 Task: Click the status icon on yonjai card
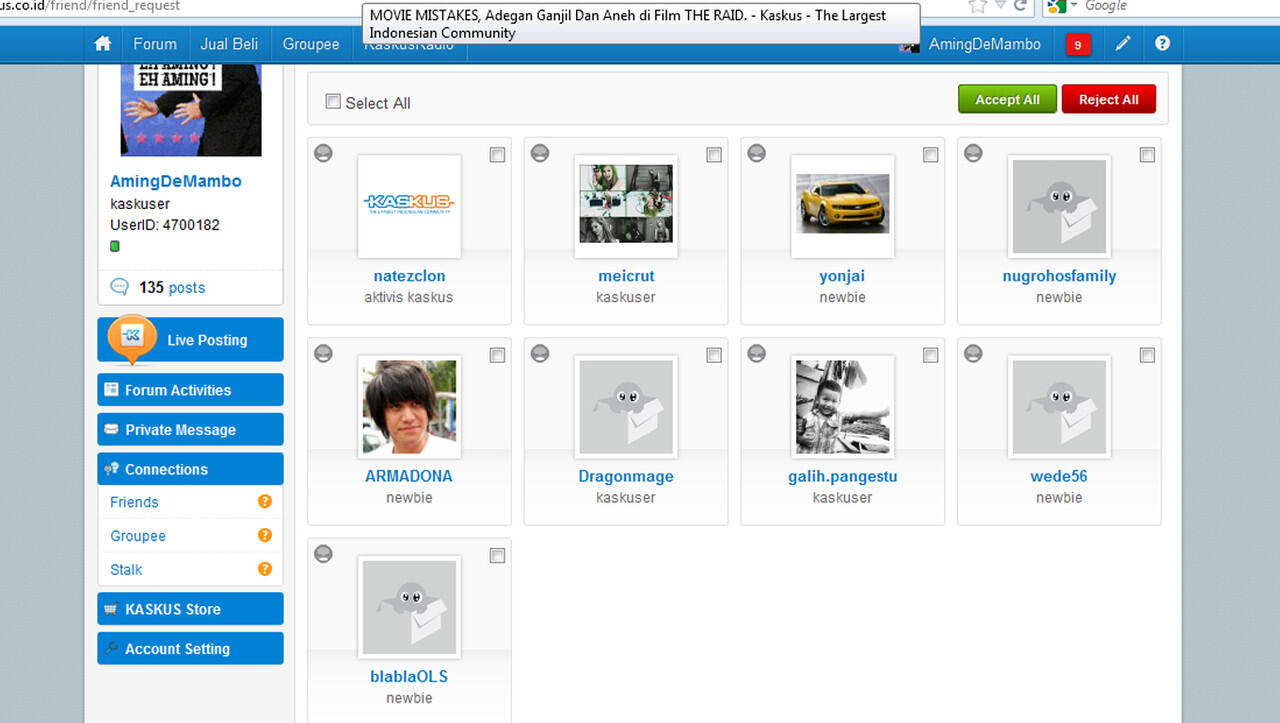pyautogui.click(x=757, y=153)
